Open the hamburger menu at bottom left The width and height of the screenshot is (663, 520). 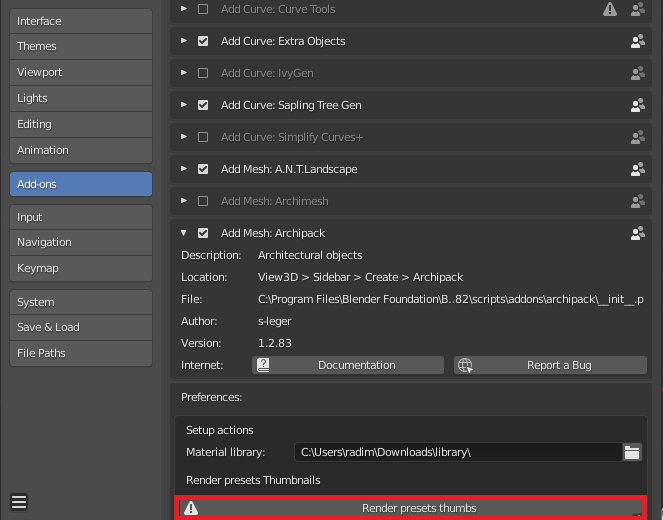20,502
